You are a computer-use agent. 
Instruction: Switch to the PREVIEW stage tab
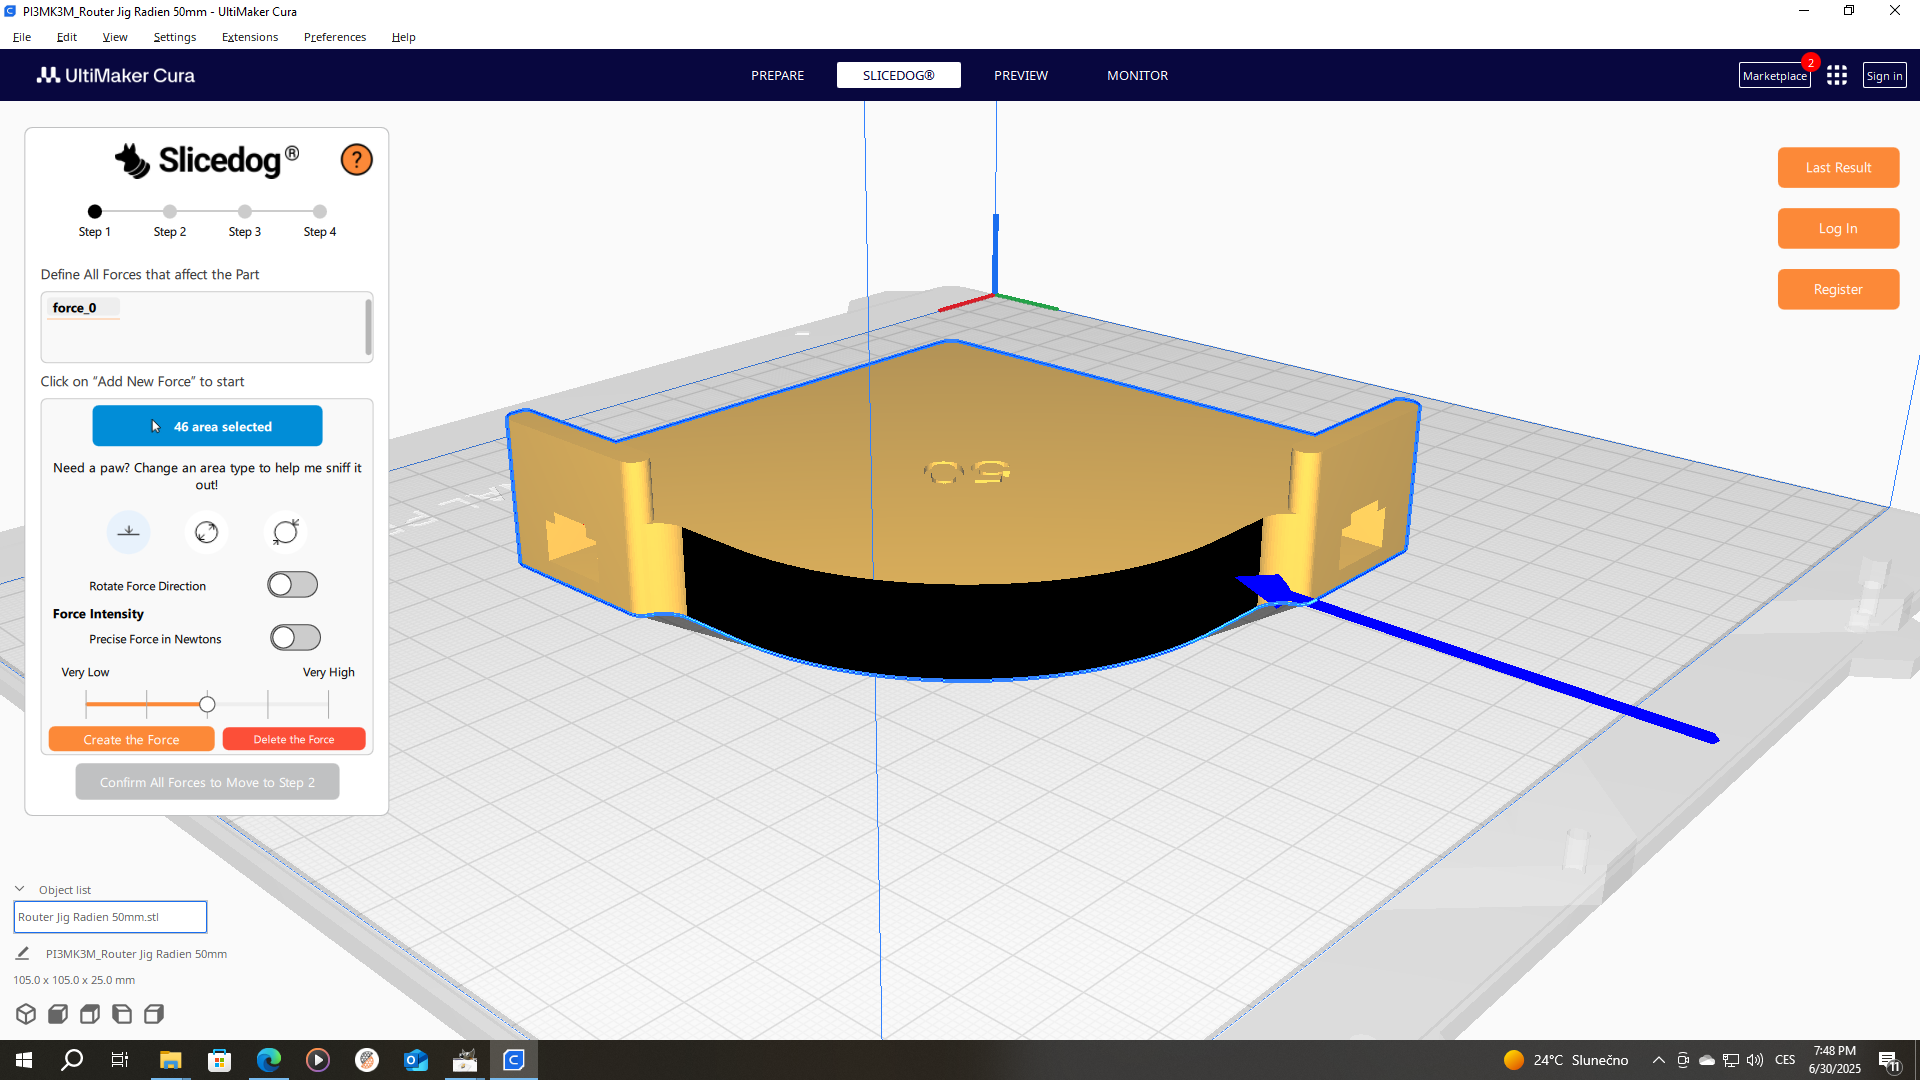click(1021, 76)
